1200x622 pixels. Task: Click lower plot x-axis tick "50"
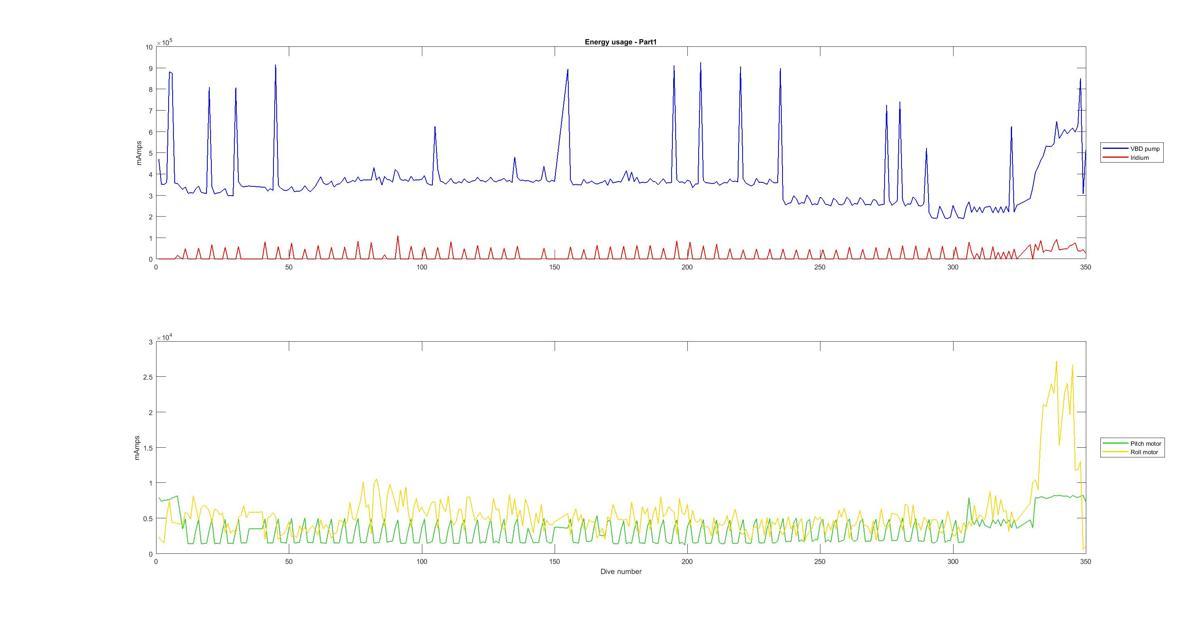click(x=289, y=562)
